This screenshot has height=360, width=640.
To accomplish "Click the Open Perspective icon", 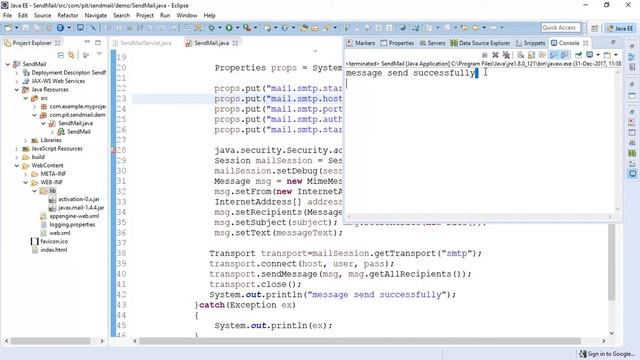I will click(594, 28).
